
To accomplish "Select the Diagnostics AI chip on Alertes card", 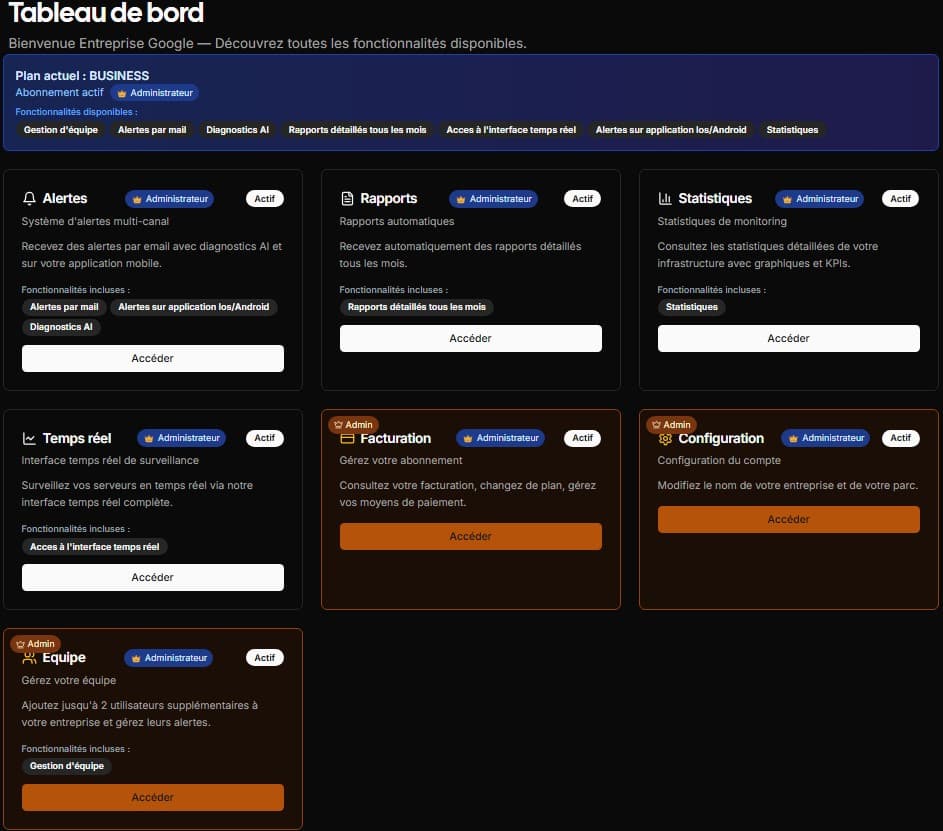I will (x=61, y=326).
